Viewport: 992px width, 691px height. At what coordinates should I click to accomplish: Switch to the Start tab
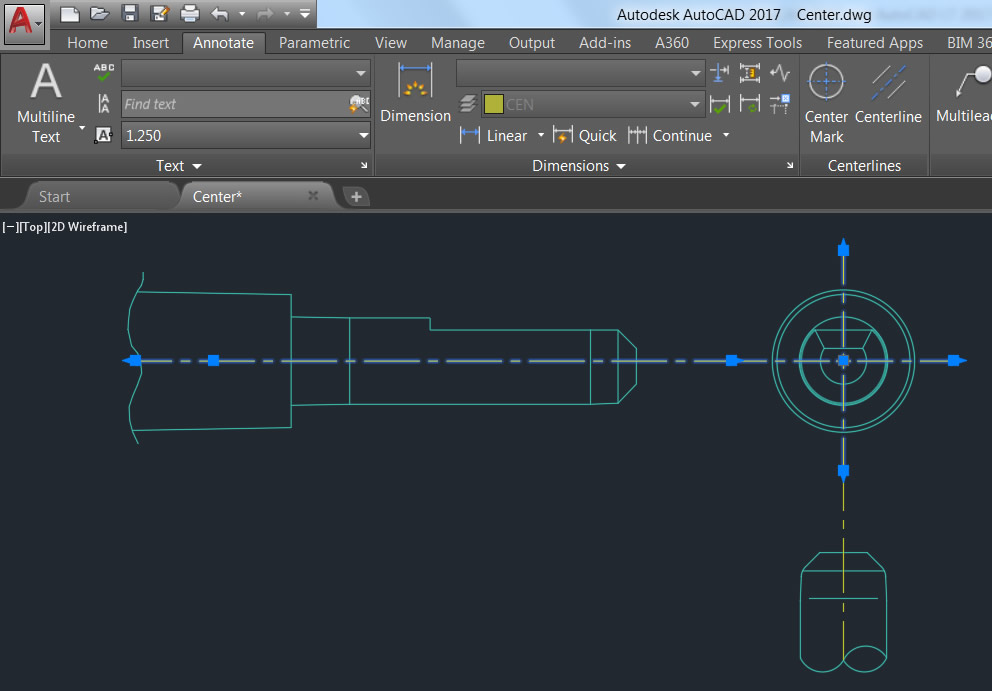pos(54,196)
